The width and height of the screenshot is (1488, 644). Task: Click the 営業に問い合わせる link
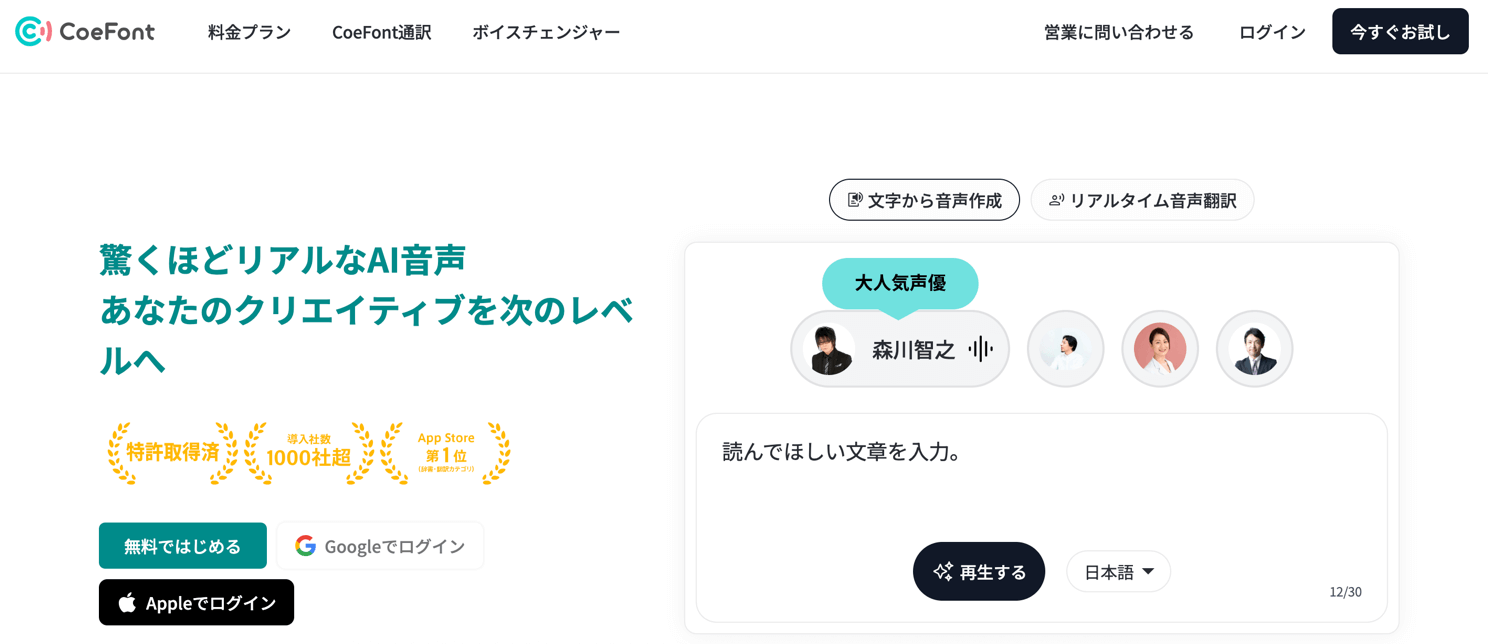[x=1118, y=32]
